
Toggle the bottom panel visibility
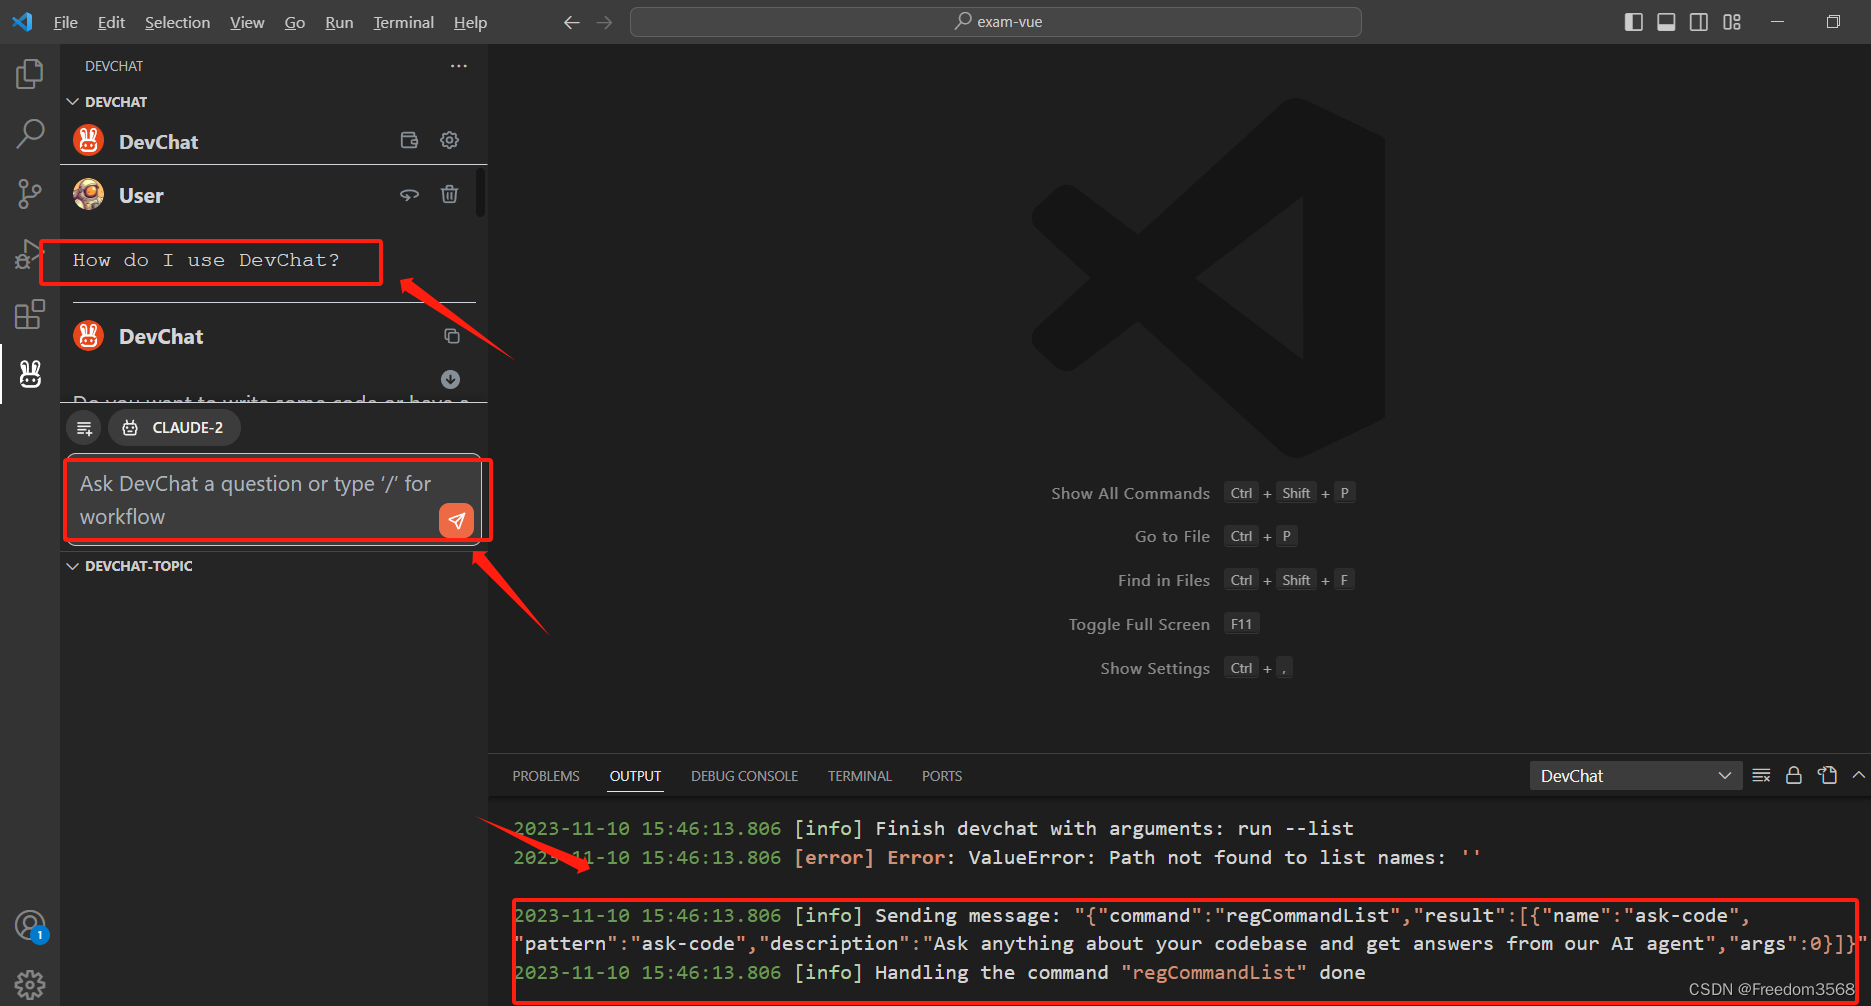[1666, 22]
